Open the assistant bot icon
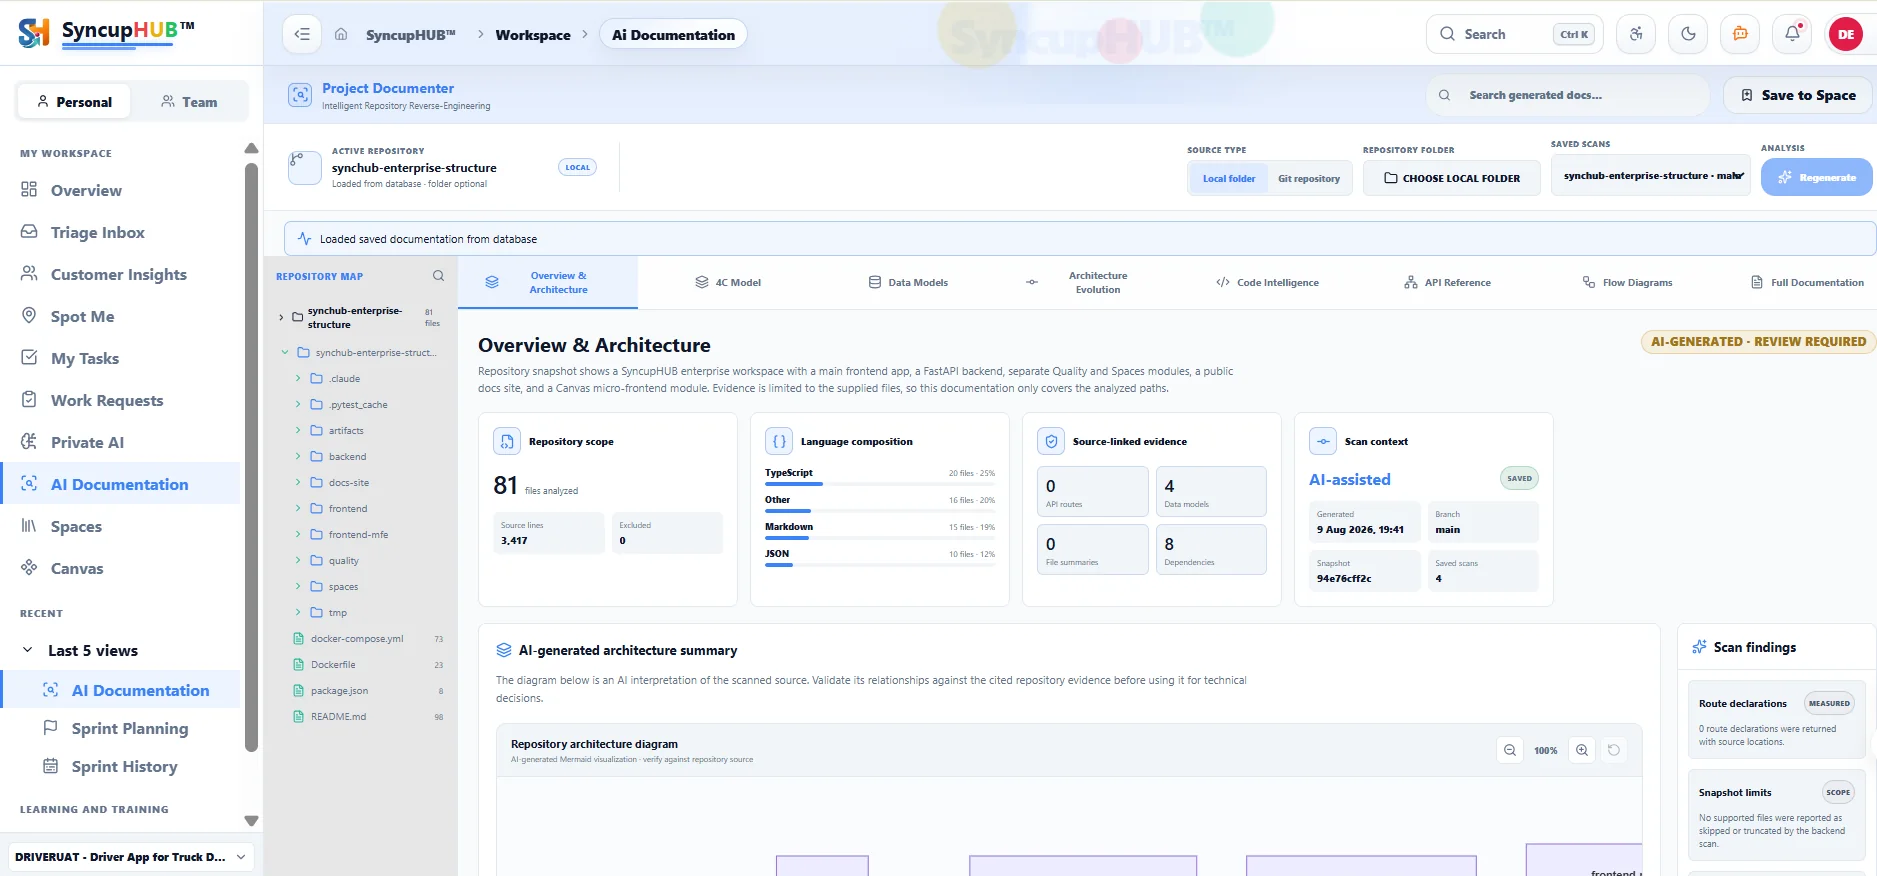Image resolution: width=1877 pixels, height=876 pixels. click(x=1740, y=34)
